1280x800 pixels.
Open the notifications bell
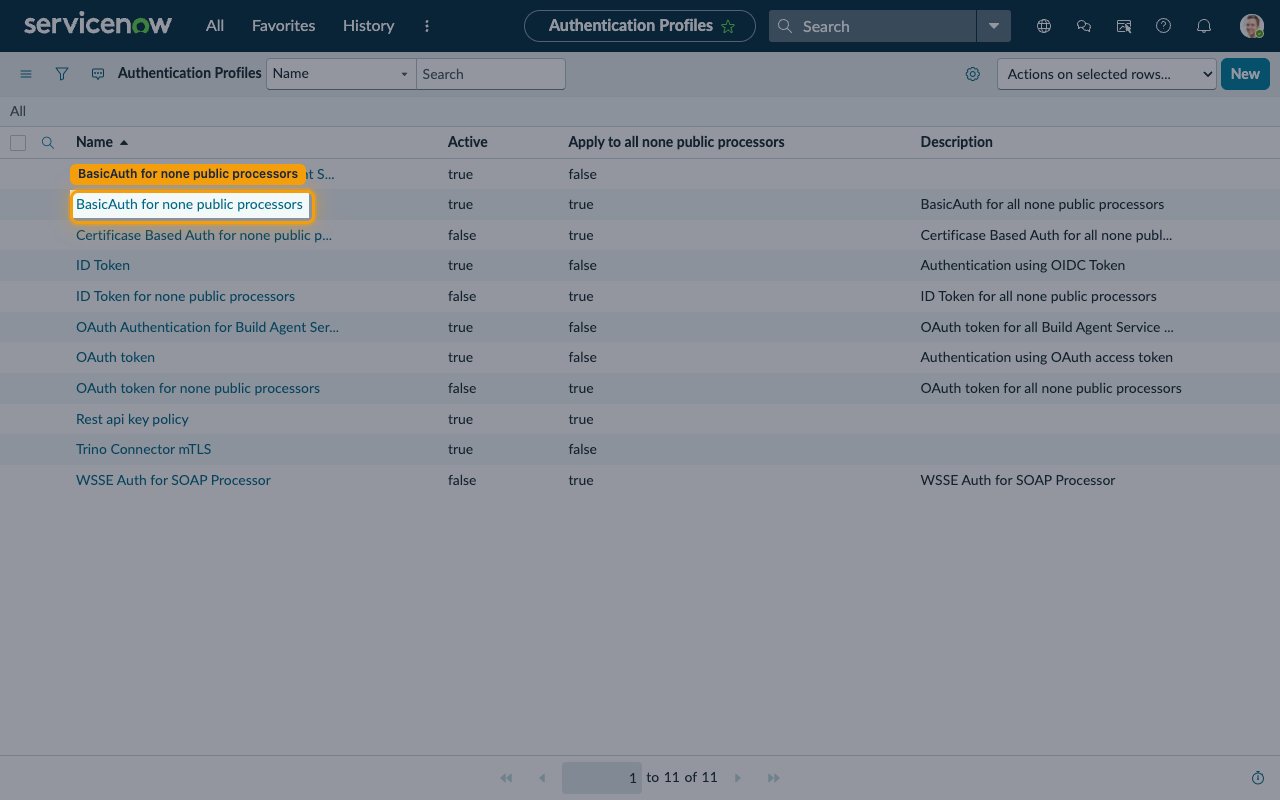tap(1204, 26)
